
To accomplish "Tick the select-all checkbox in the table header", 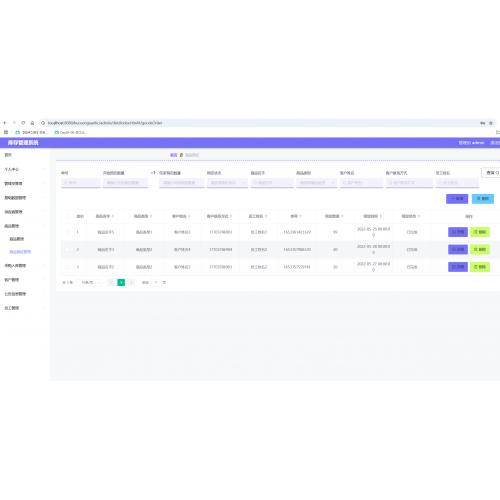I will click(x=68, y=216).
